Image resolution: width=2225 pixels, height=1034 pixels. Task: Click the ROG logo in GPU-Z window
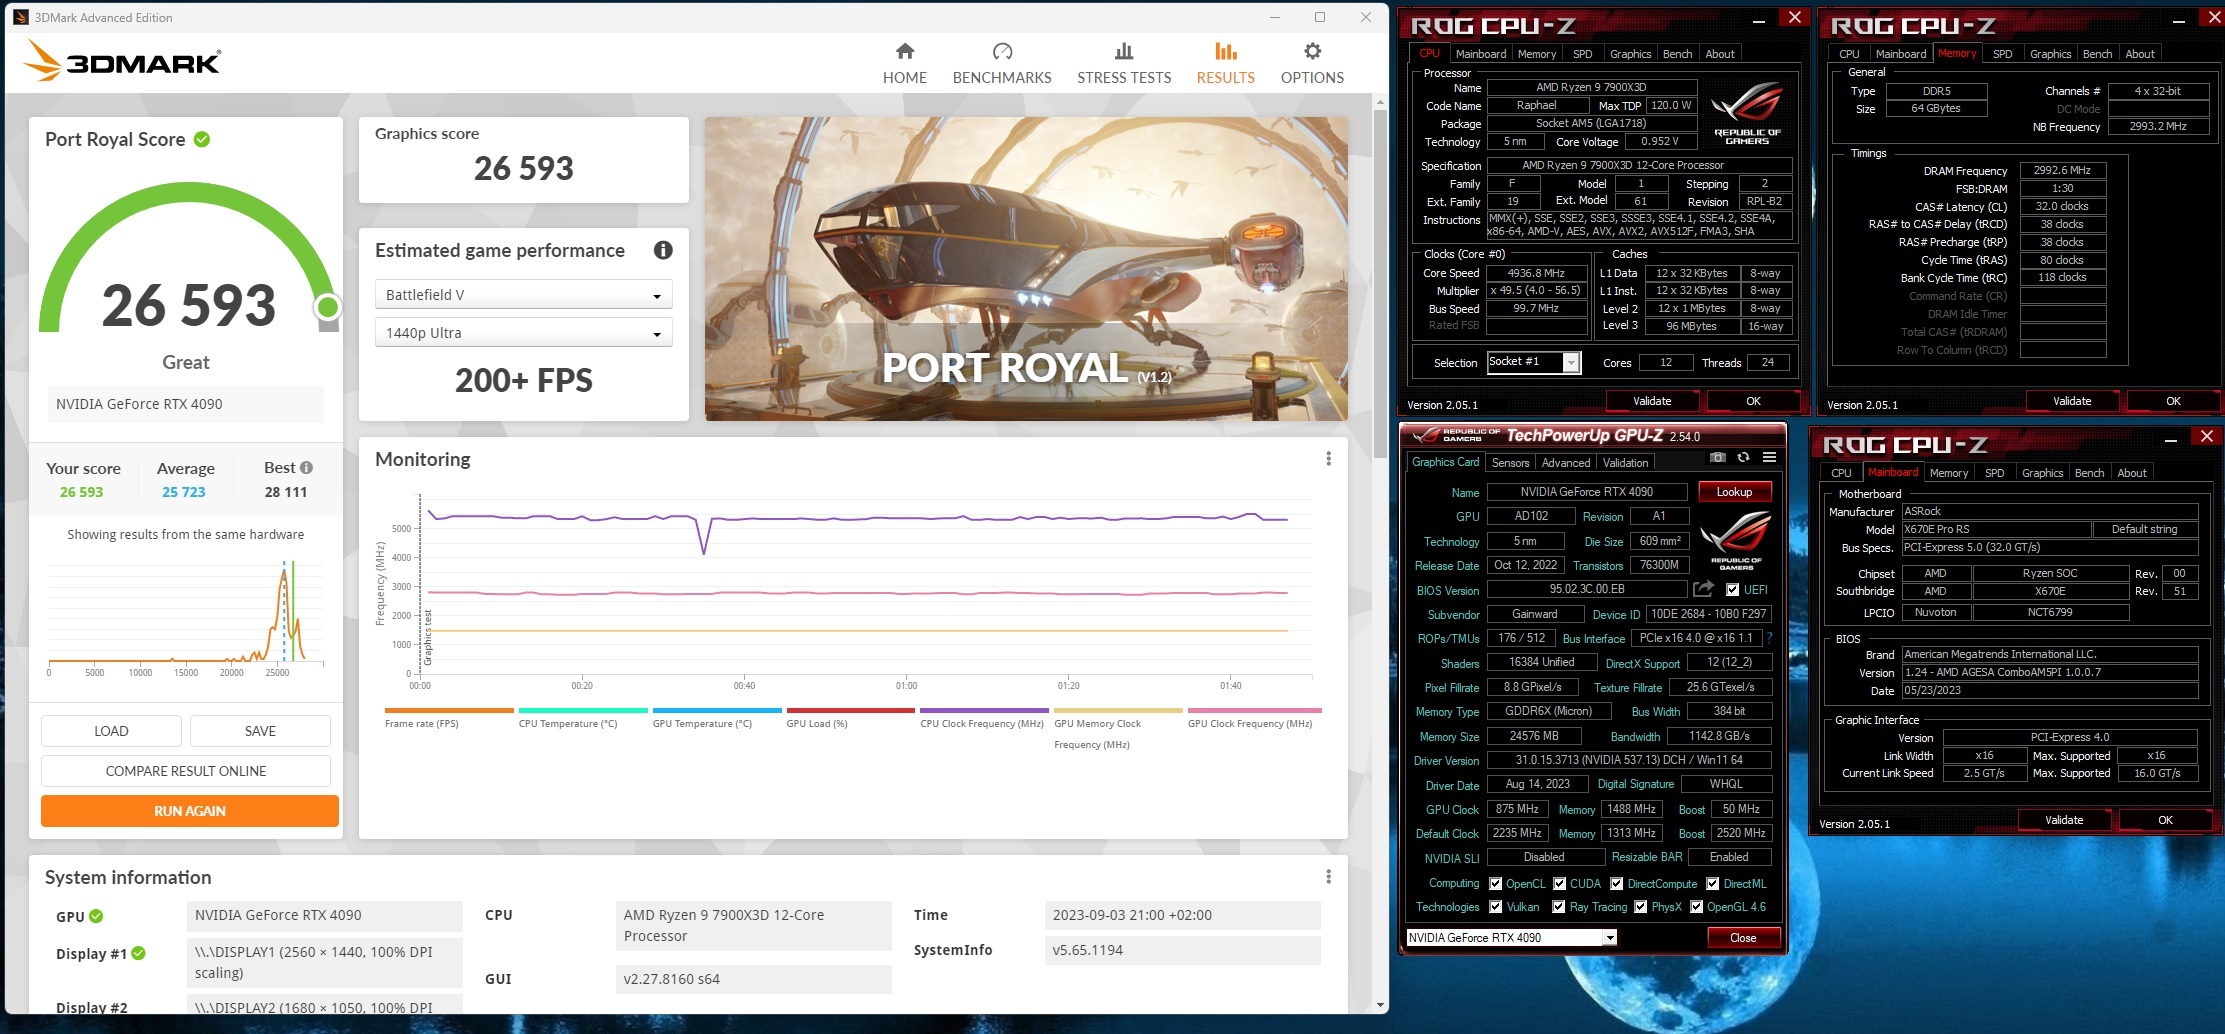[1736, 540]
